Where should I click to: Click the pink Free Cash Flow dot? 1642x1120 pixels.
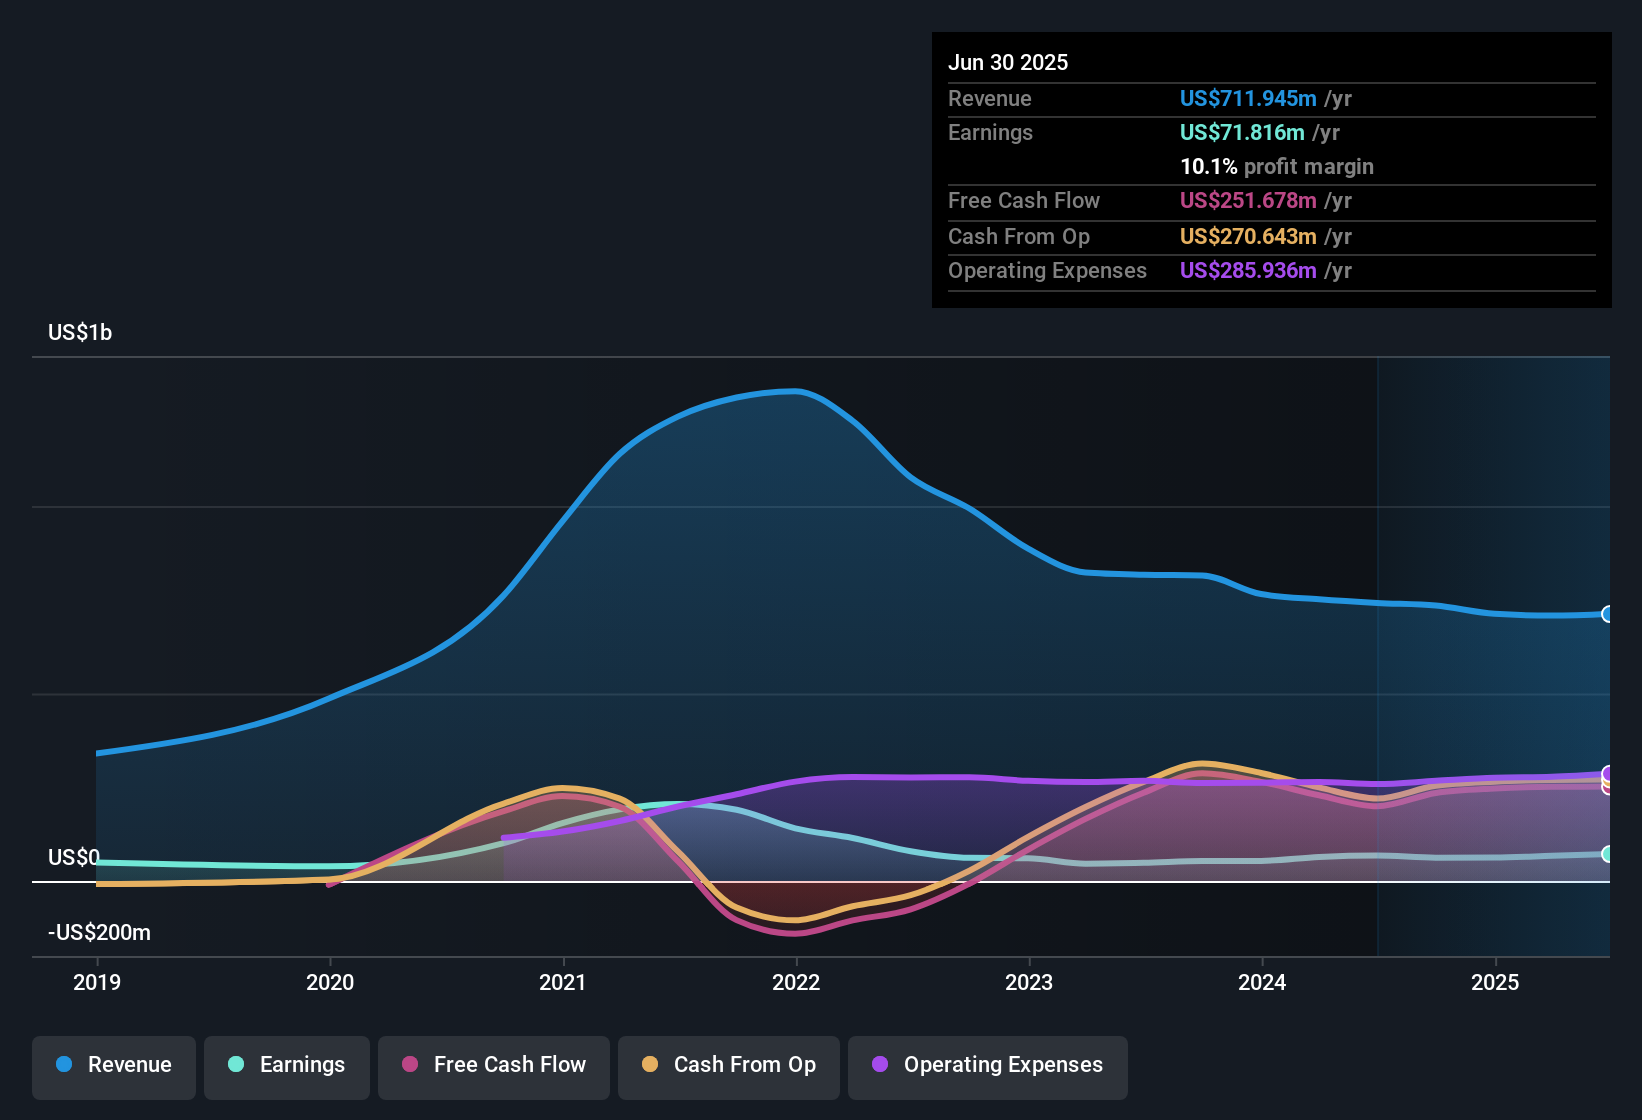pyautogui.click(x=410, y=1064)
